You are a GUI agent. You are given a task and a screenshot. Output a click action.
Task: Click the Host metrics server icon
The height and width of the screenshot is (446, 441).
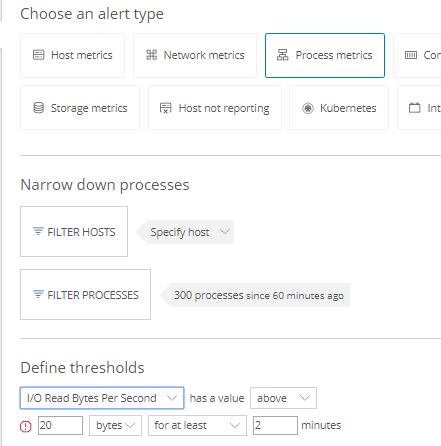click(38, 55)
